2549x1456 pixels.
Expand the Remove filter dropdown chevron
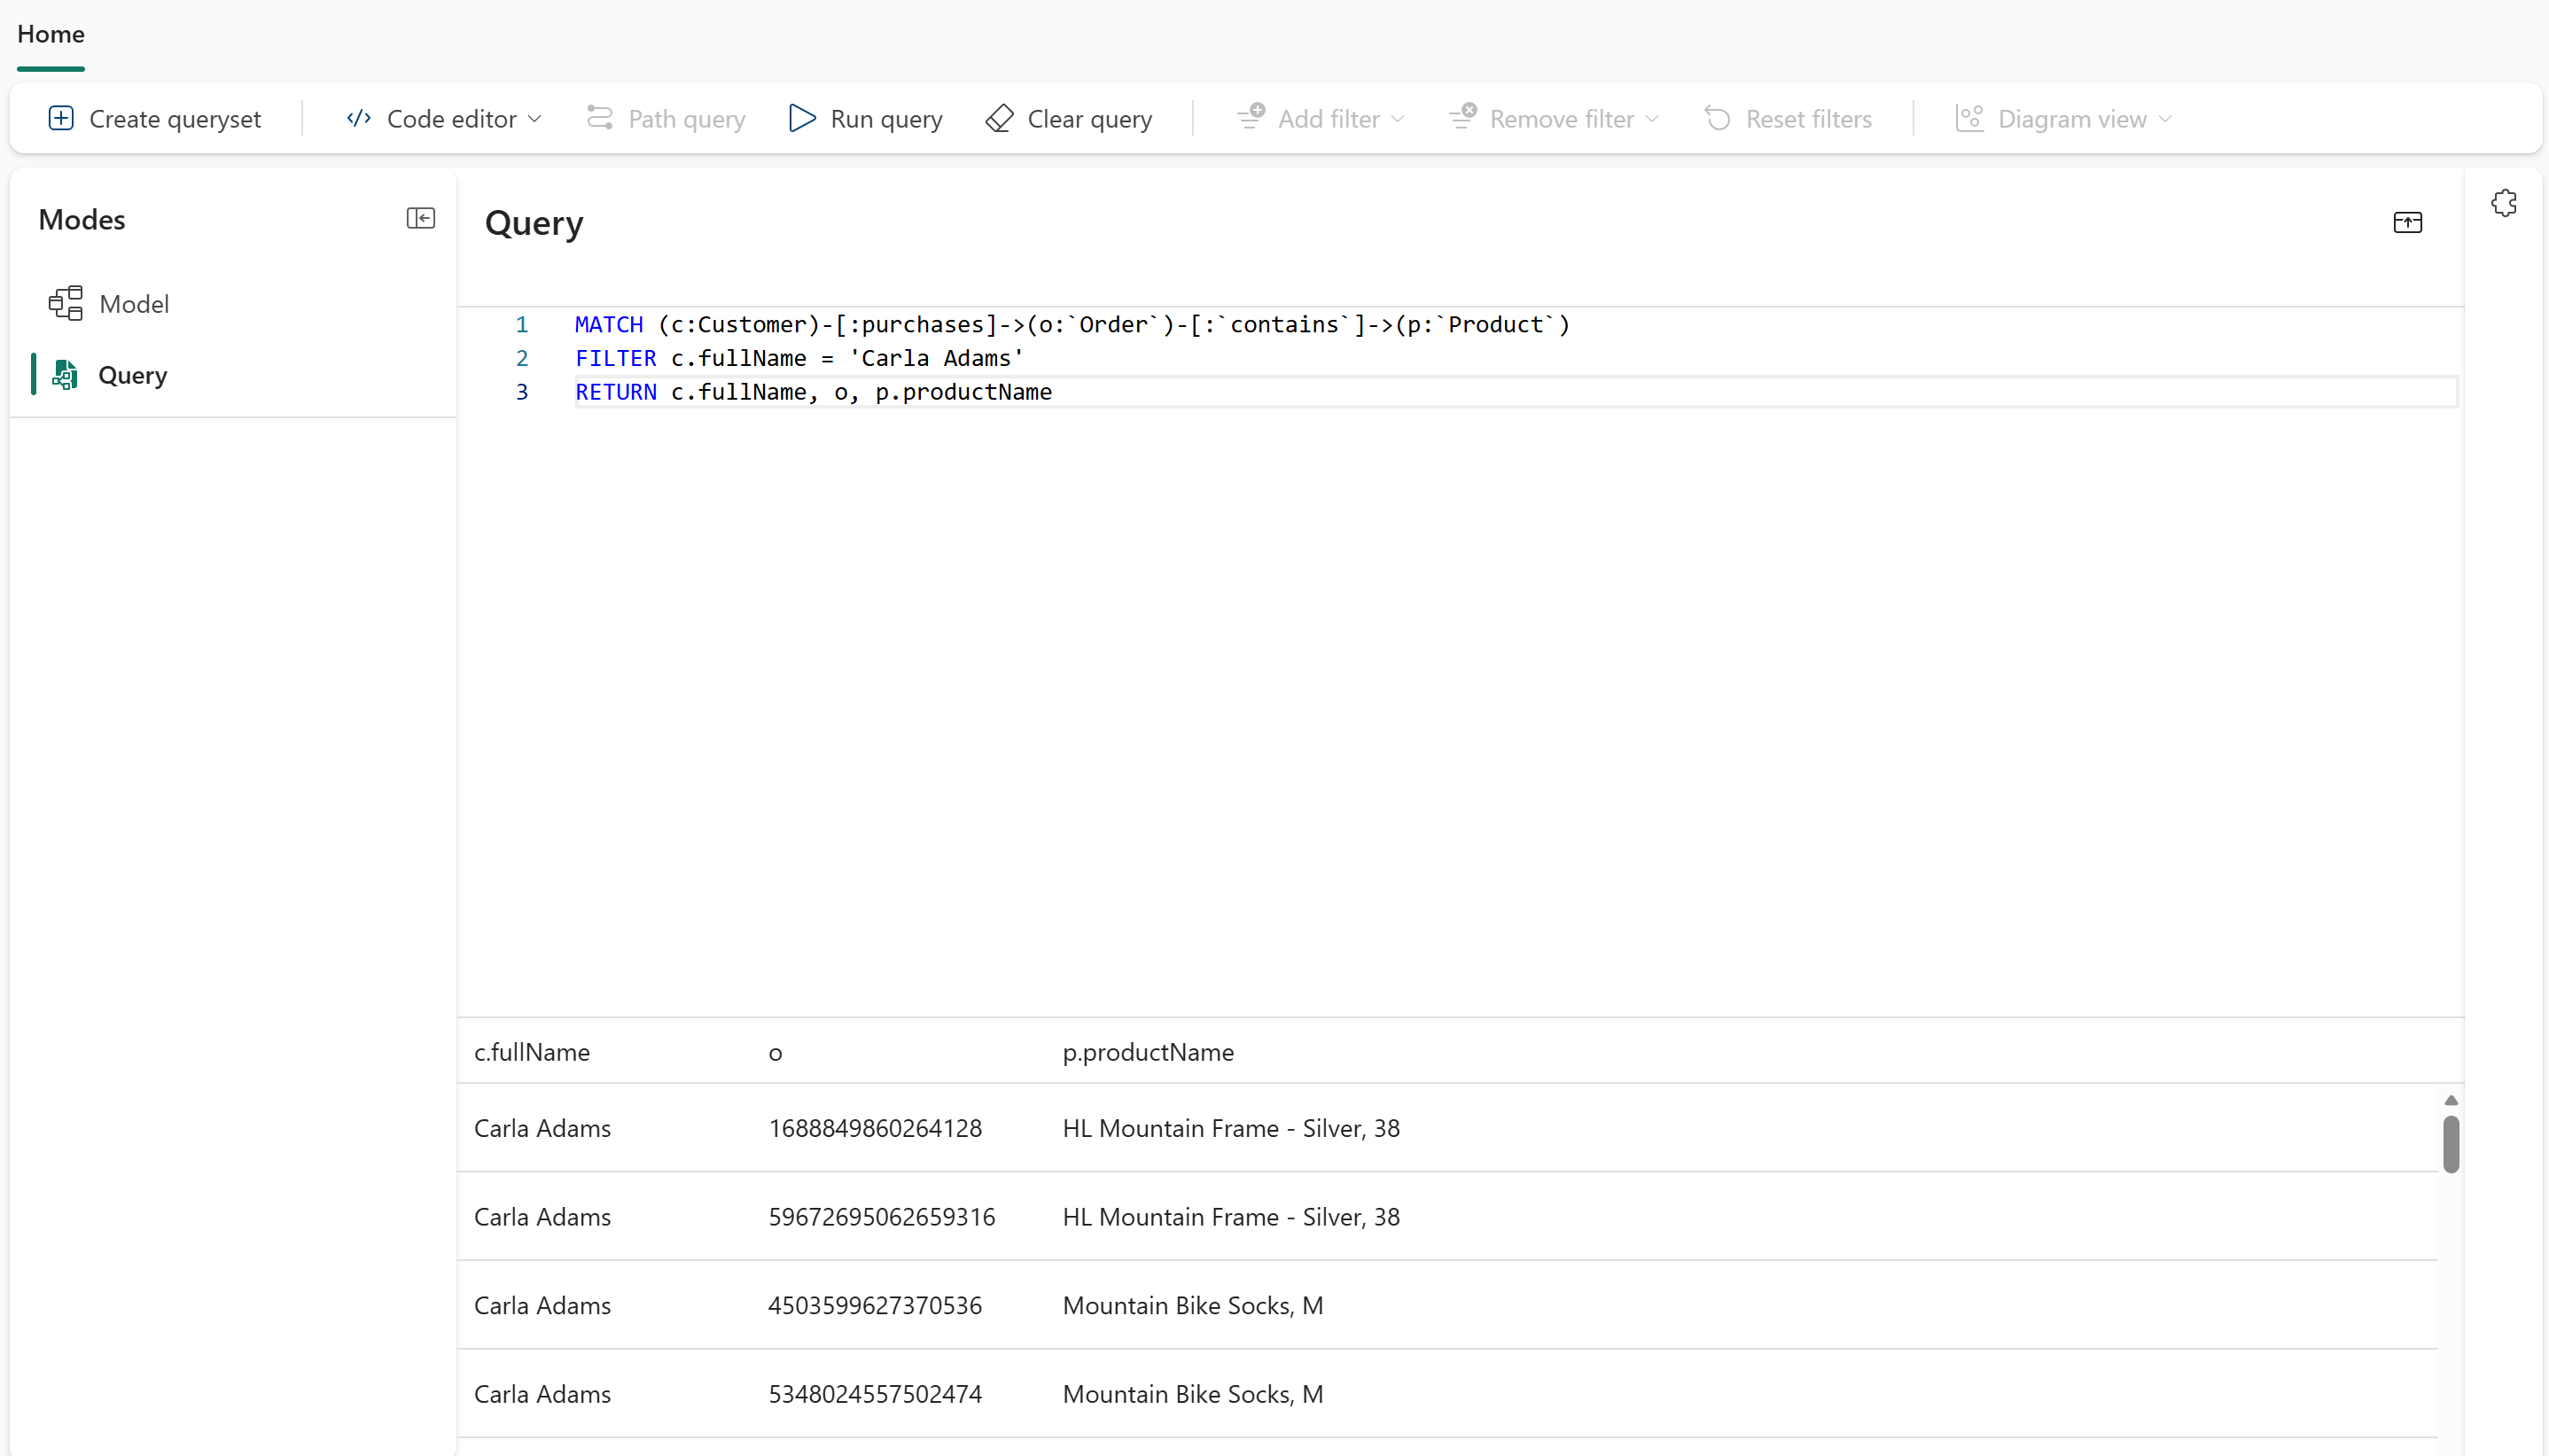[x=1652, y=119]
